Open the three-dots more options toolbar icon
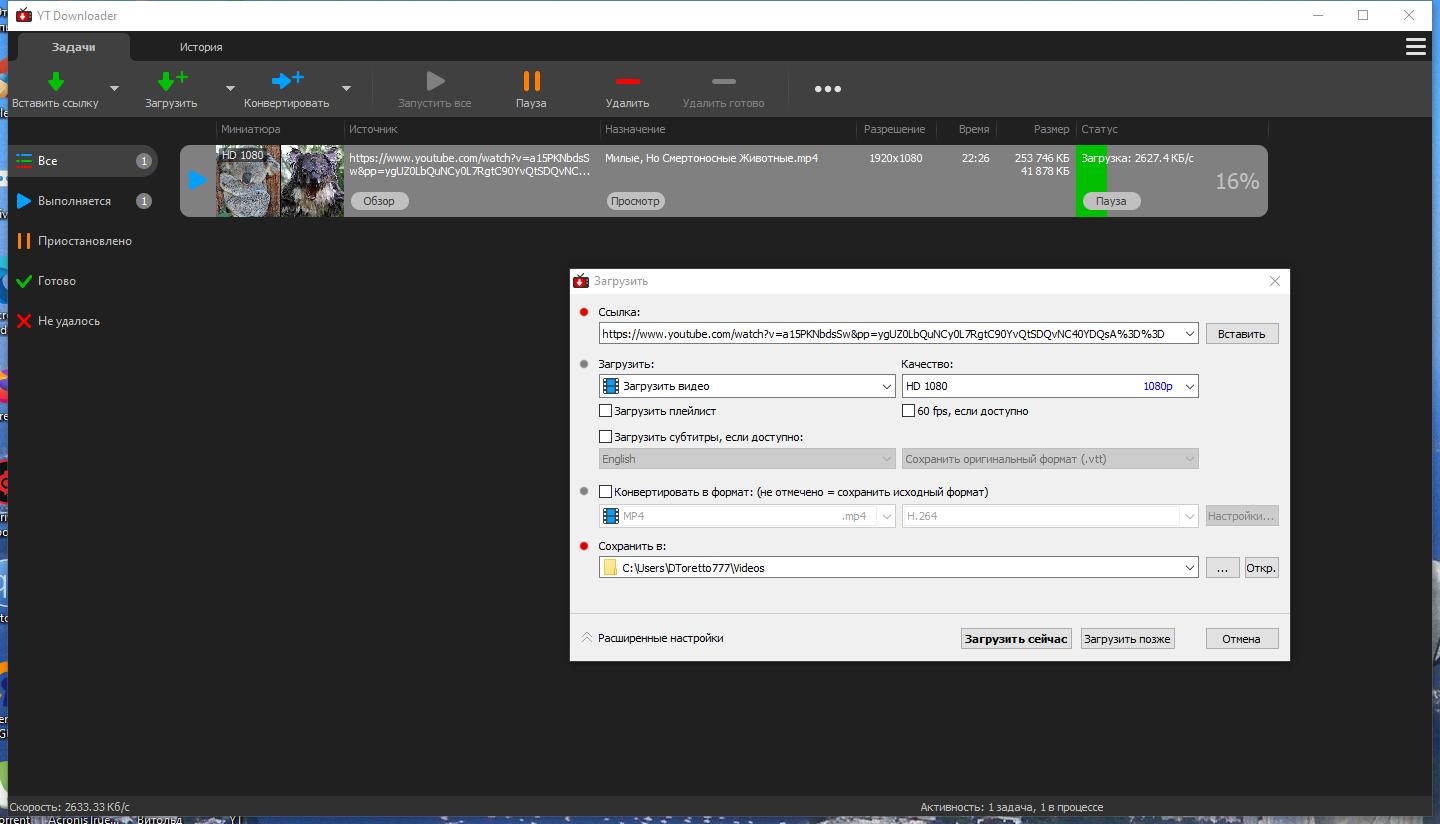This screenshot has height=824, width=1440. point(827,89)
